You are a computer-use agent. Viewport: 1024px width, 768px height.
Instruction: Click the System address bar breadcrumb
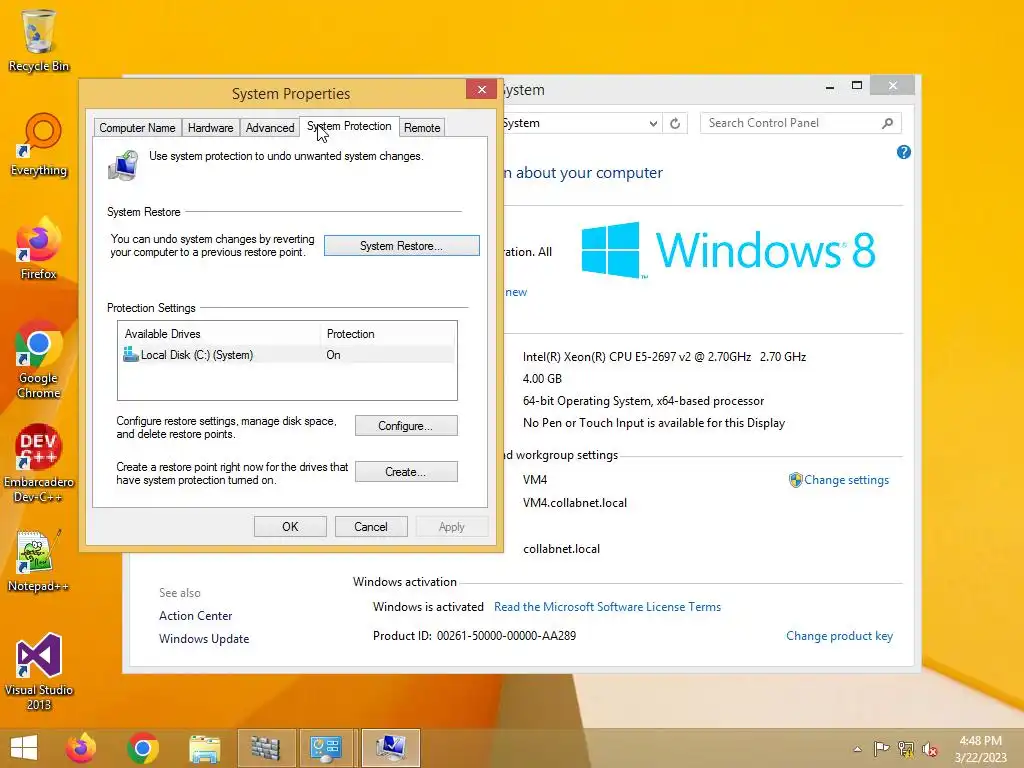[521, 123]
